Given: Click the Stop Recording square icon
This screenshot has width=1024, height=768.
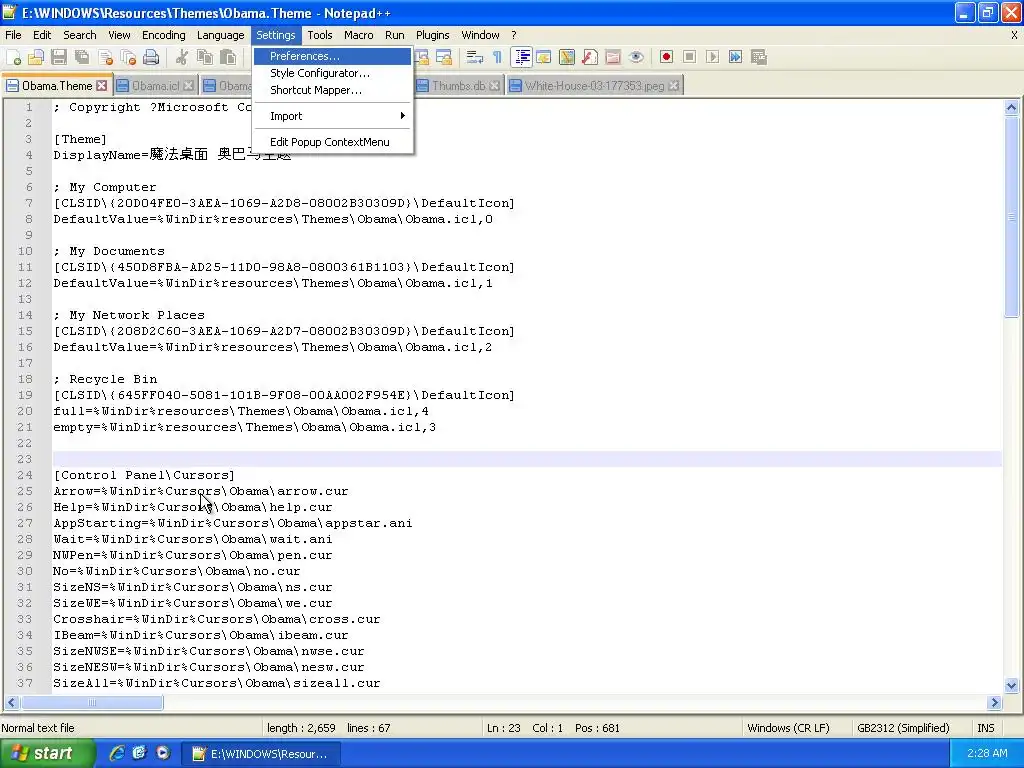Looking at the screenshot, I should [689, 57].
